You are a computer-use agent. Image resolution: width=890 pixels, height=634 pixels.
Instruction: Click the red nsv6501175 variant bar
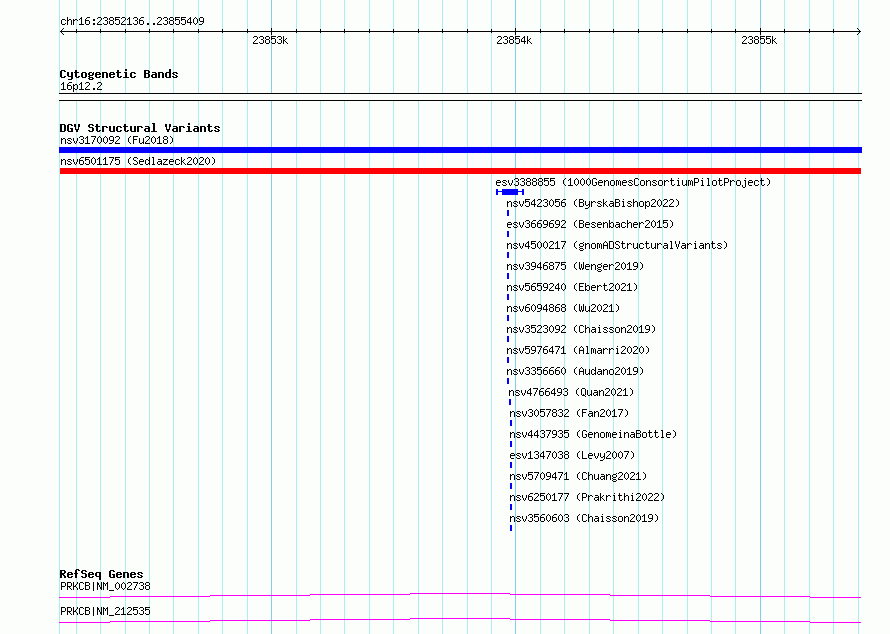click(x=460, y=171)
